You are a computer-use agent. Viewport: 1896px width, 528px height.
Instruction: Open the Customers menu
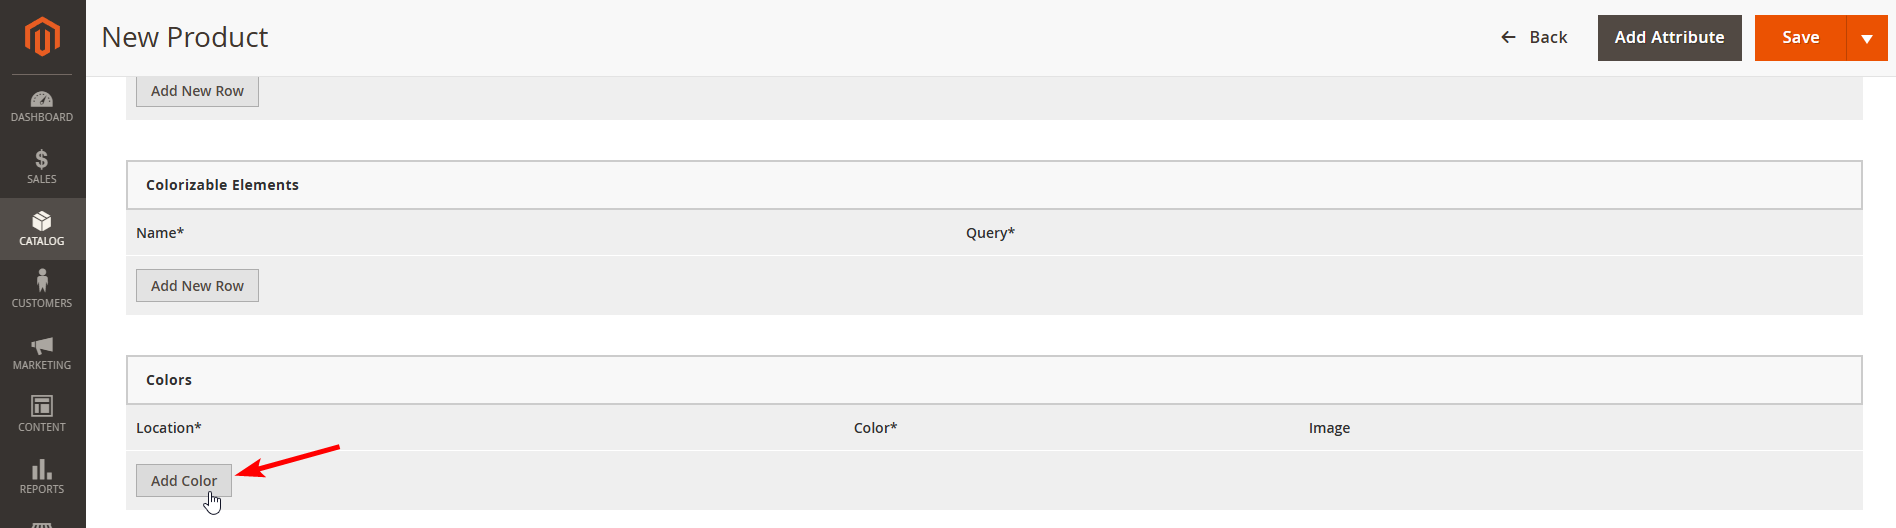pyautogui.click(x=42, y=290)
